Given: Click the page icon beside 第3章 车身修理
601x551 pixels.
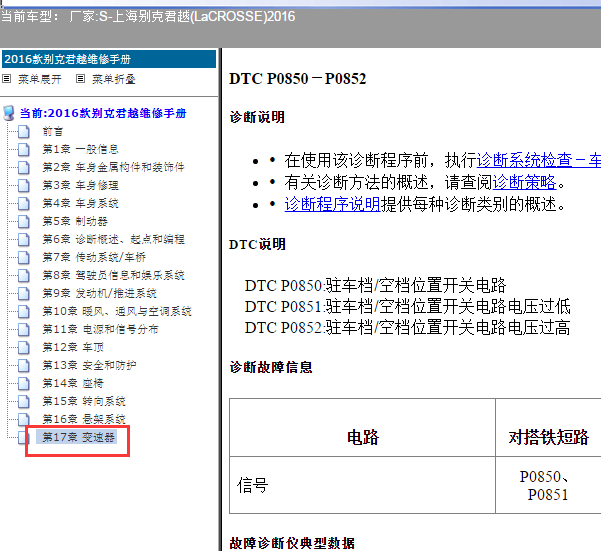Looking at the screenshot, I should 24,185.
